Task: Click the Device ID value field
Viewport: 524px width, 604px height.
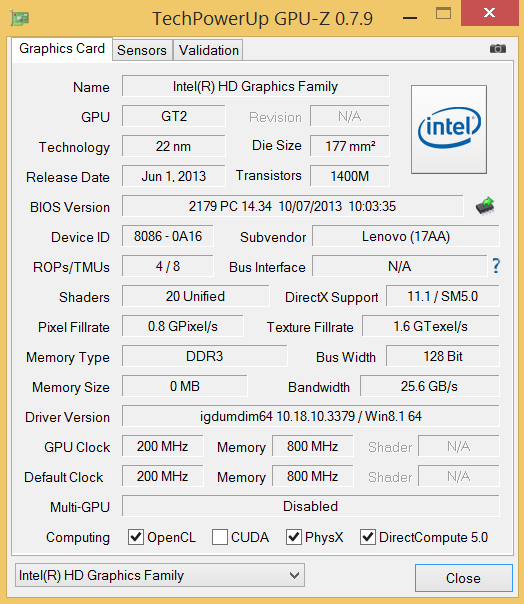Action: pos(168,236)
